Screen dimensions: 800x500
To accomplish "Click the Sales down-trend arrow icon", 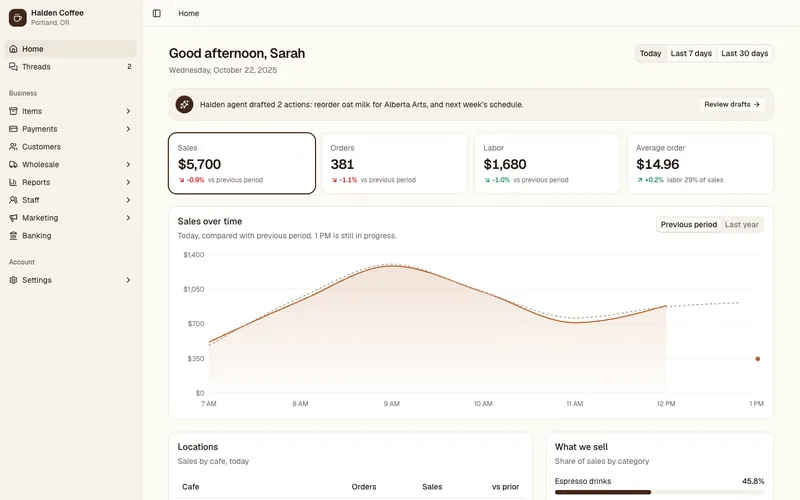I will pyautogui.click(x=181, y=180).
